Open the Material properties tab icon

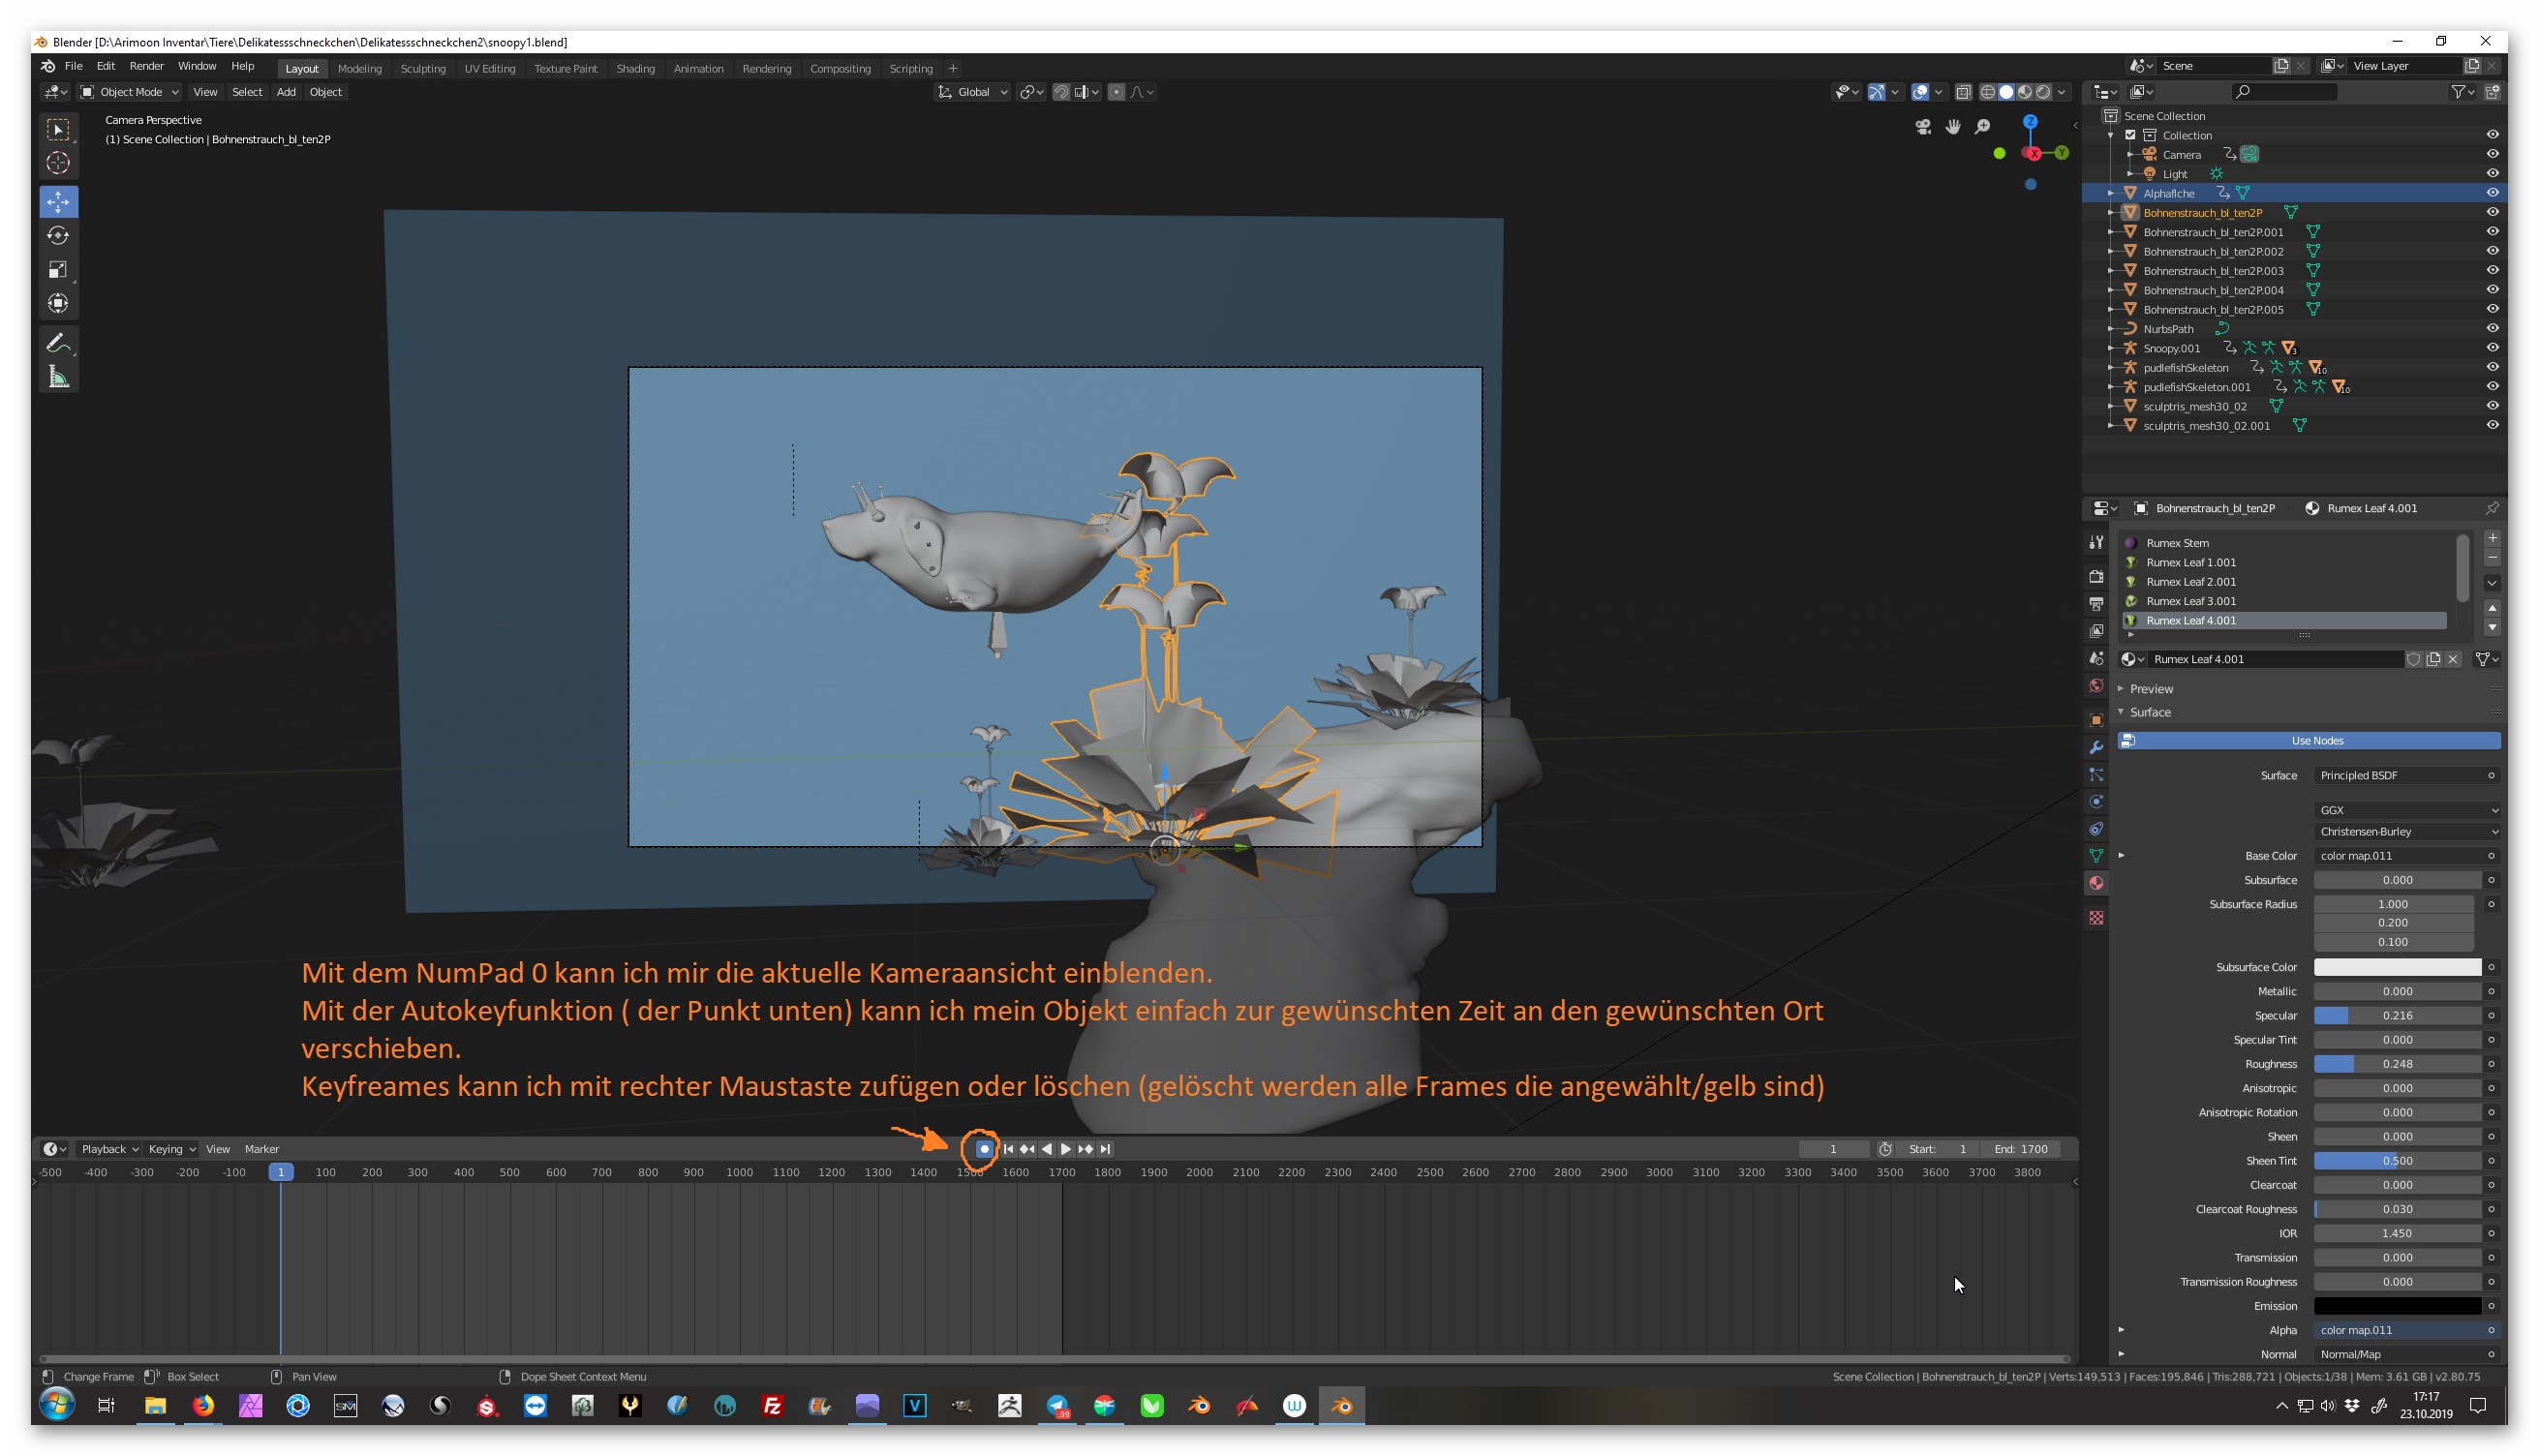(x=2096, y=883)
